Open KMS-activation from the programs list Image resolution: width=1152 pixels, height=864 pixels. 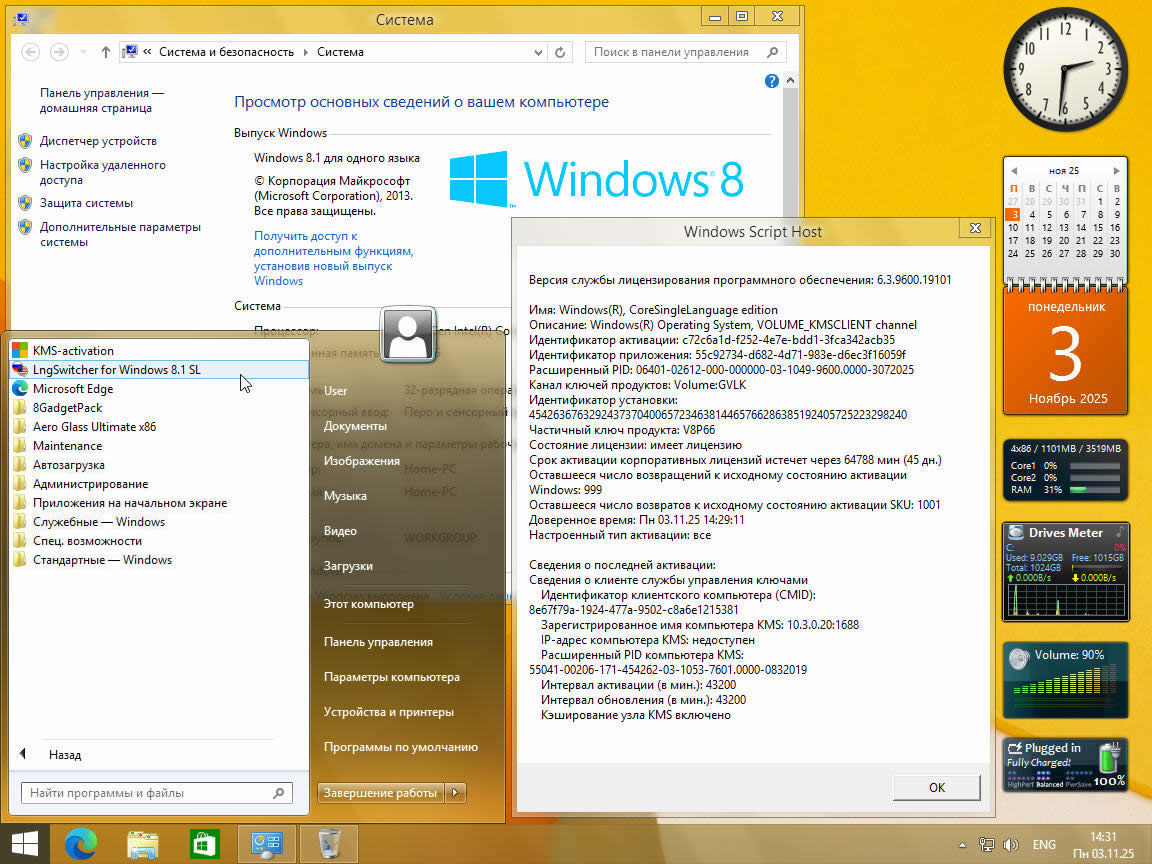pos(73,351)
